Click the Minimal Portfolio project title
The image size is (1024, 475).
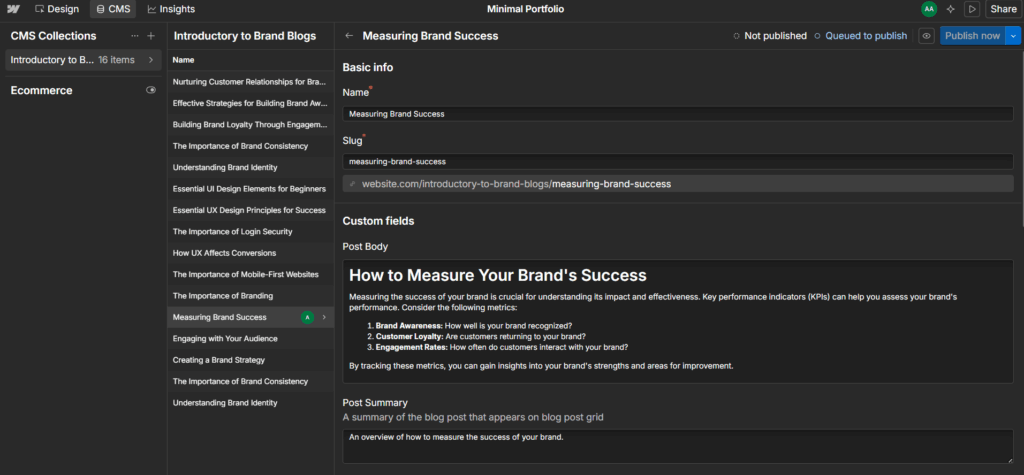coord(525,9)
